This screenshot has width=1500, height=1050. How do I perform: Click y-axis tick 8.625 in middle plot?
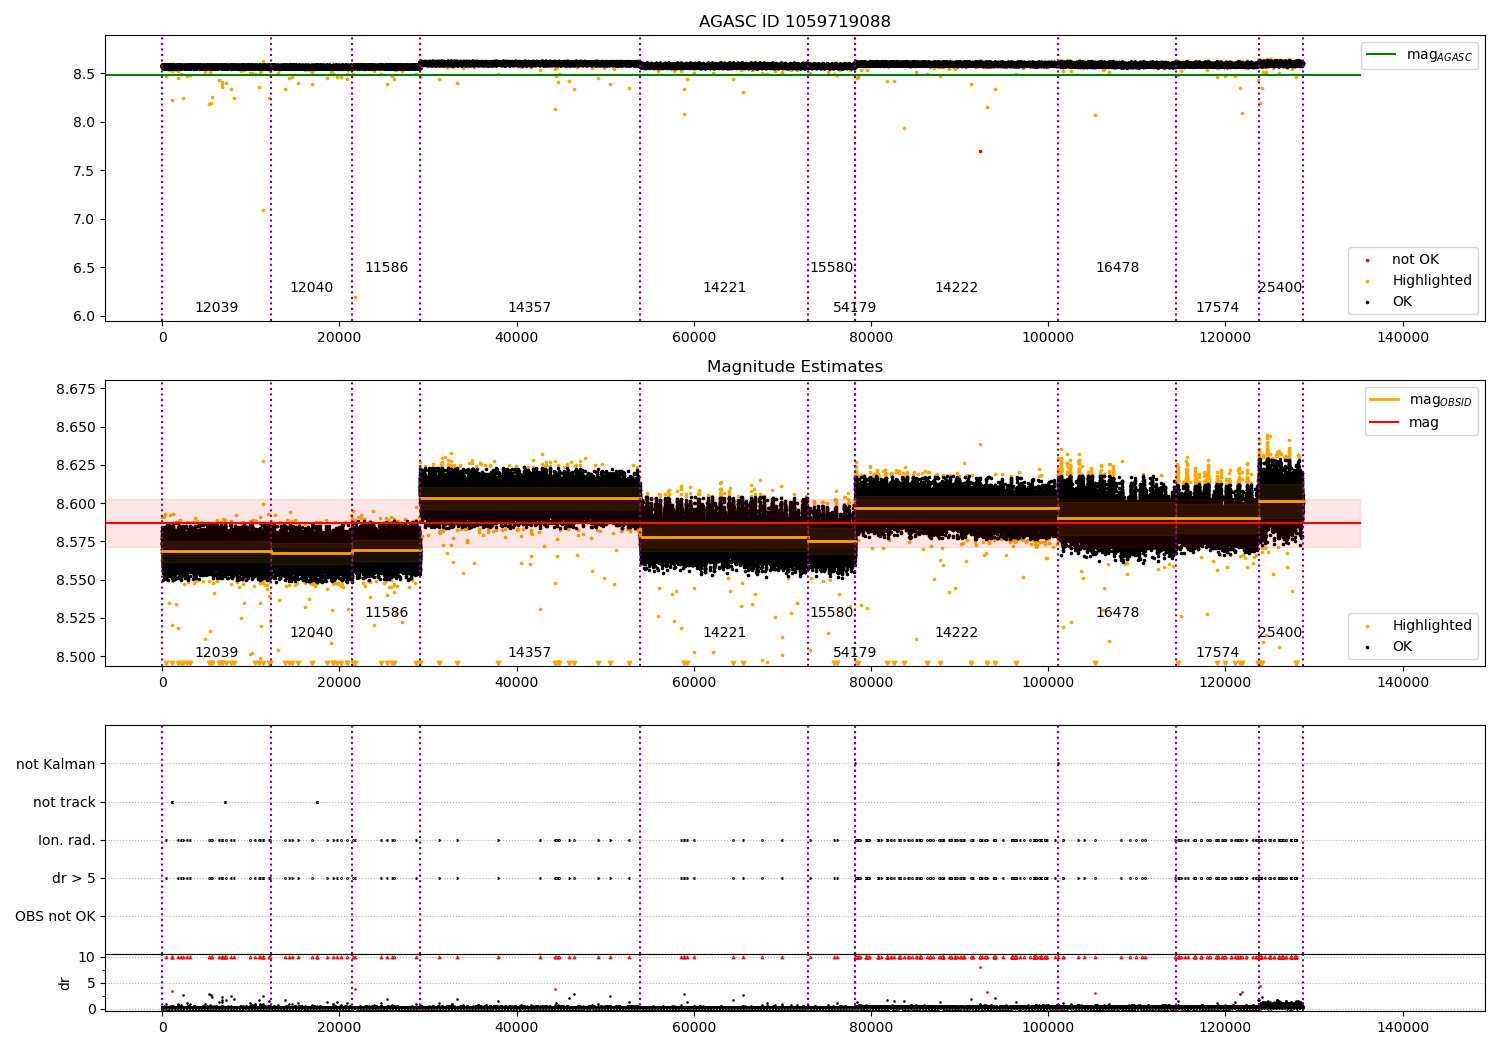click(76, 466)
